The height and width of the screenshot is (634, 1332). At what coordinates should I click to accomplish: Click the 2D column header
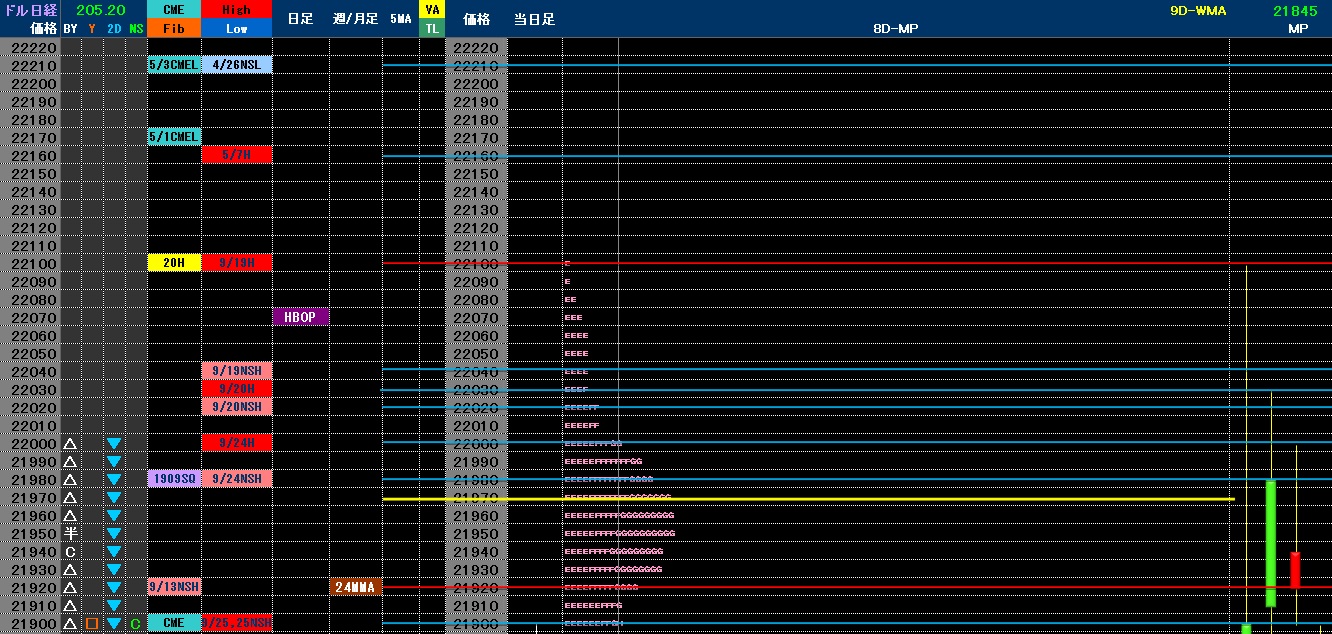point(114,29)
